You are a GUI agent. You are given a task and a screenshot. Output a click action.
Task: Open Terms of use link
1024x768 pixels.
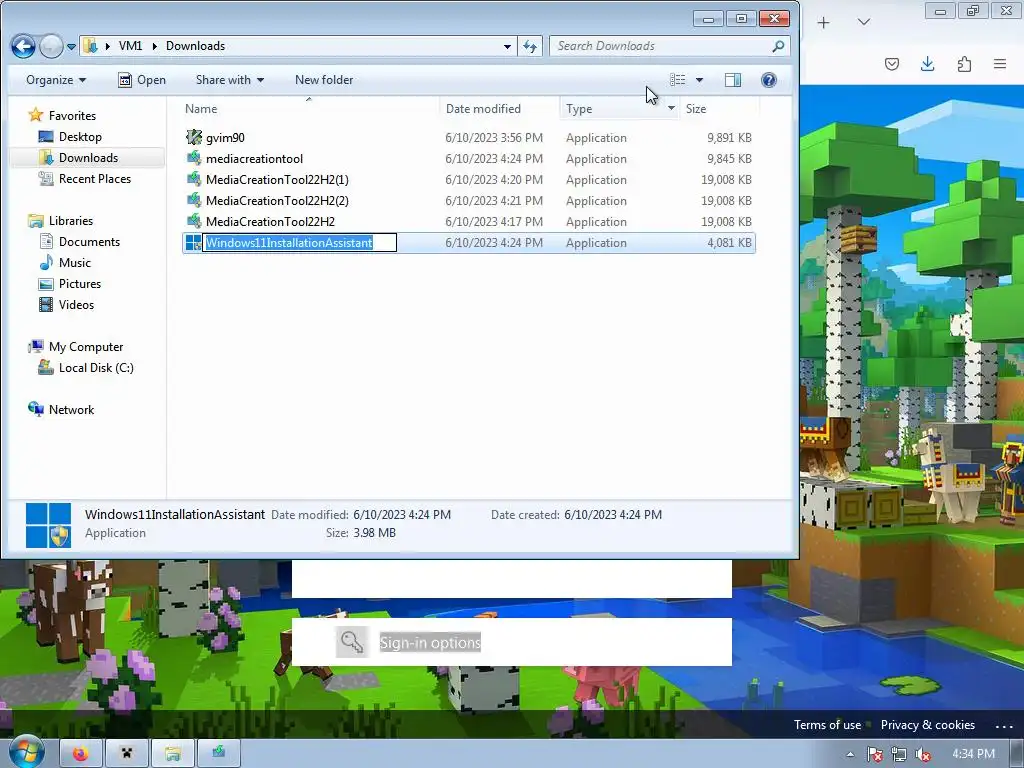(827, 725)
